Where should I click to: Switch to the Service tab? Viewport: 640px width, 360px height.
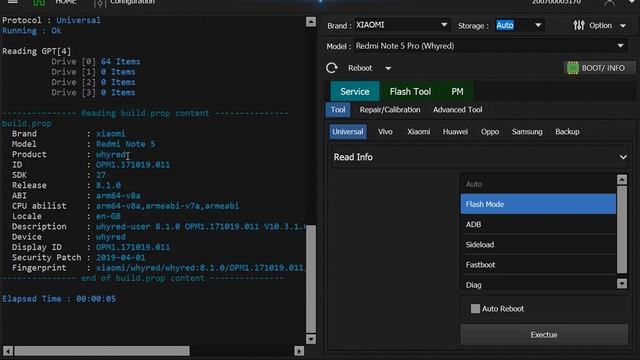[355, 91]
